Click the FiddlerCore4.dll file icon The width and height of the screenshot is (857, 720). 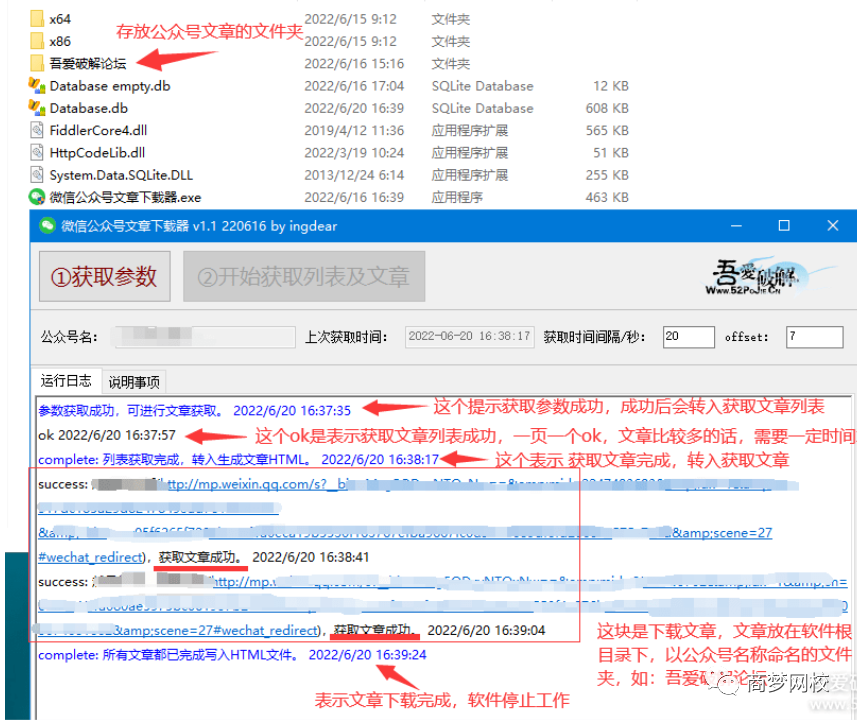[37, 130]
